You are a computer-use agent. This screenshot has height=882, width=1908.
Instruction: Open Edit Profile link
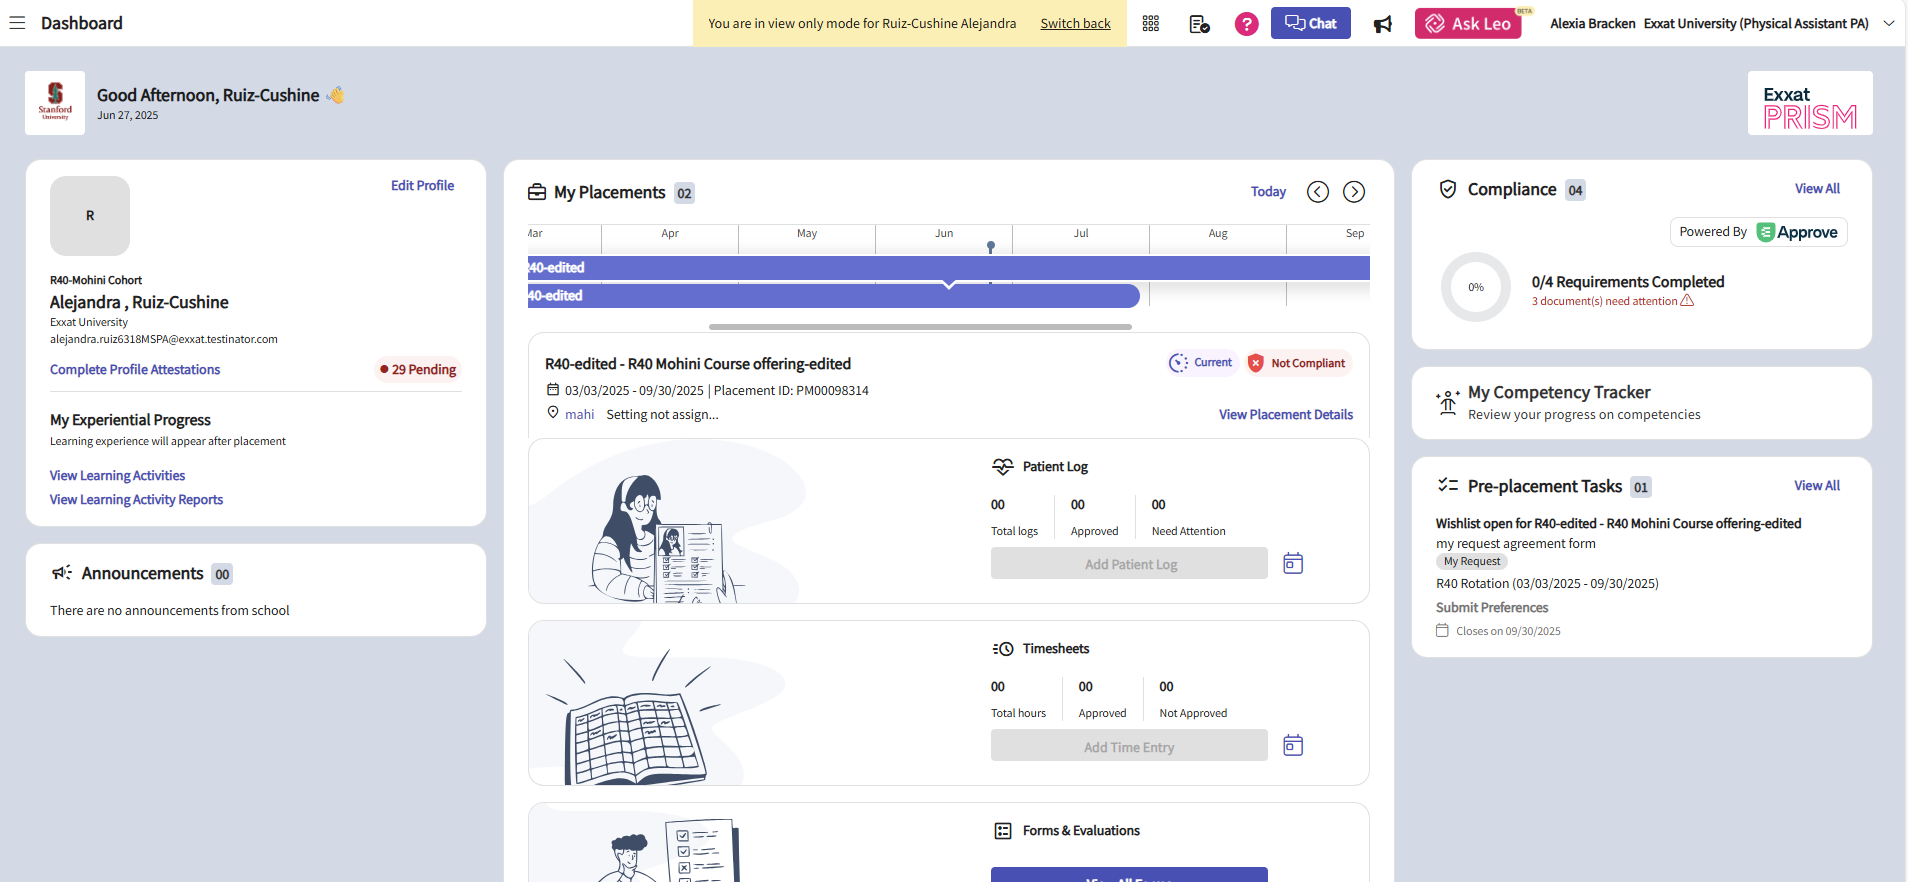(x=422, y=186)
